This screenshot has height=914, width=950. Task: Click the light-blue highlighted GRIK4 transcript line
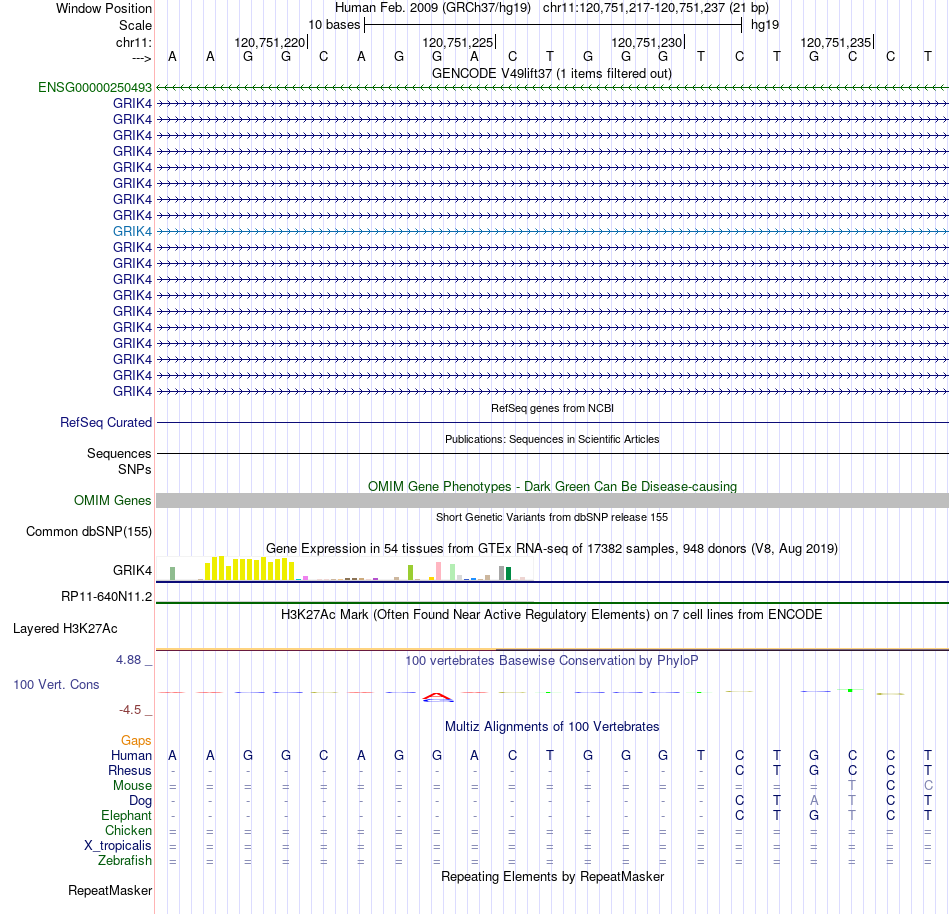[553, 231]
